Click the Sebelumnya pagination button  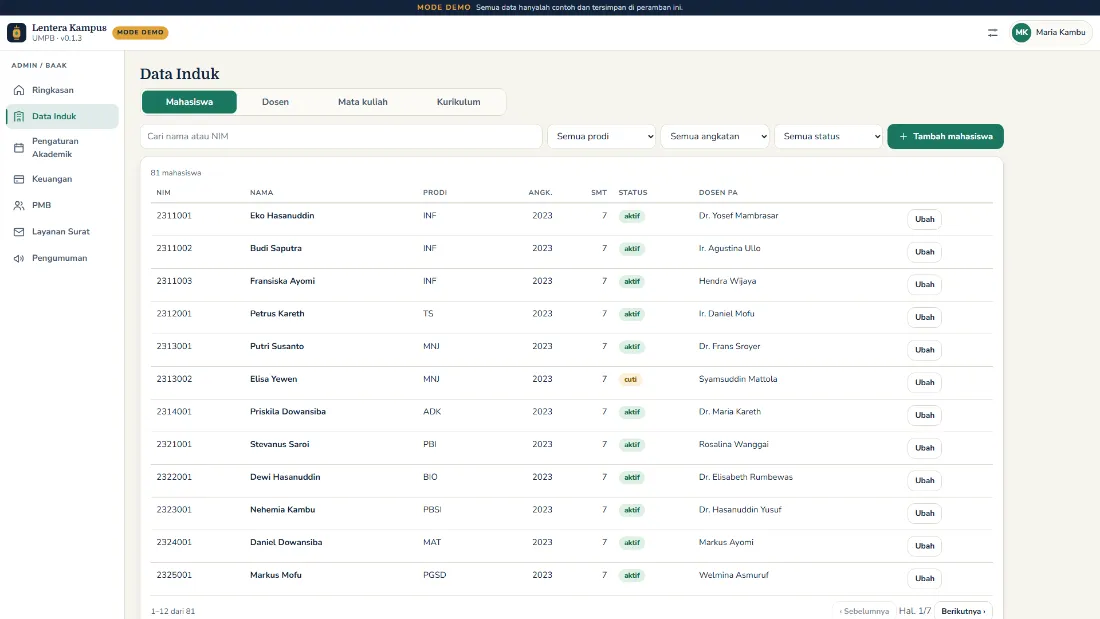864,611
